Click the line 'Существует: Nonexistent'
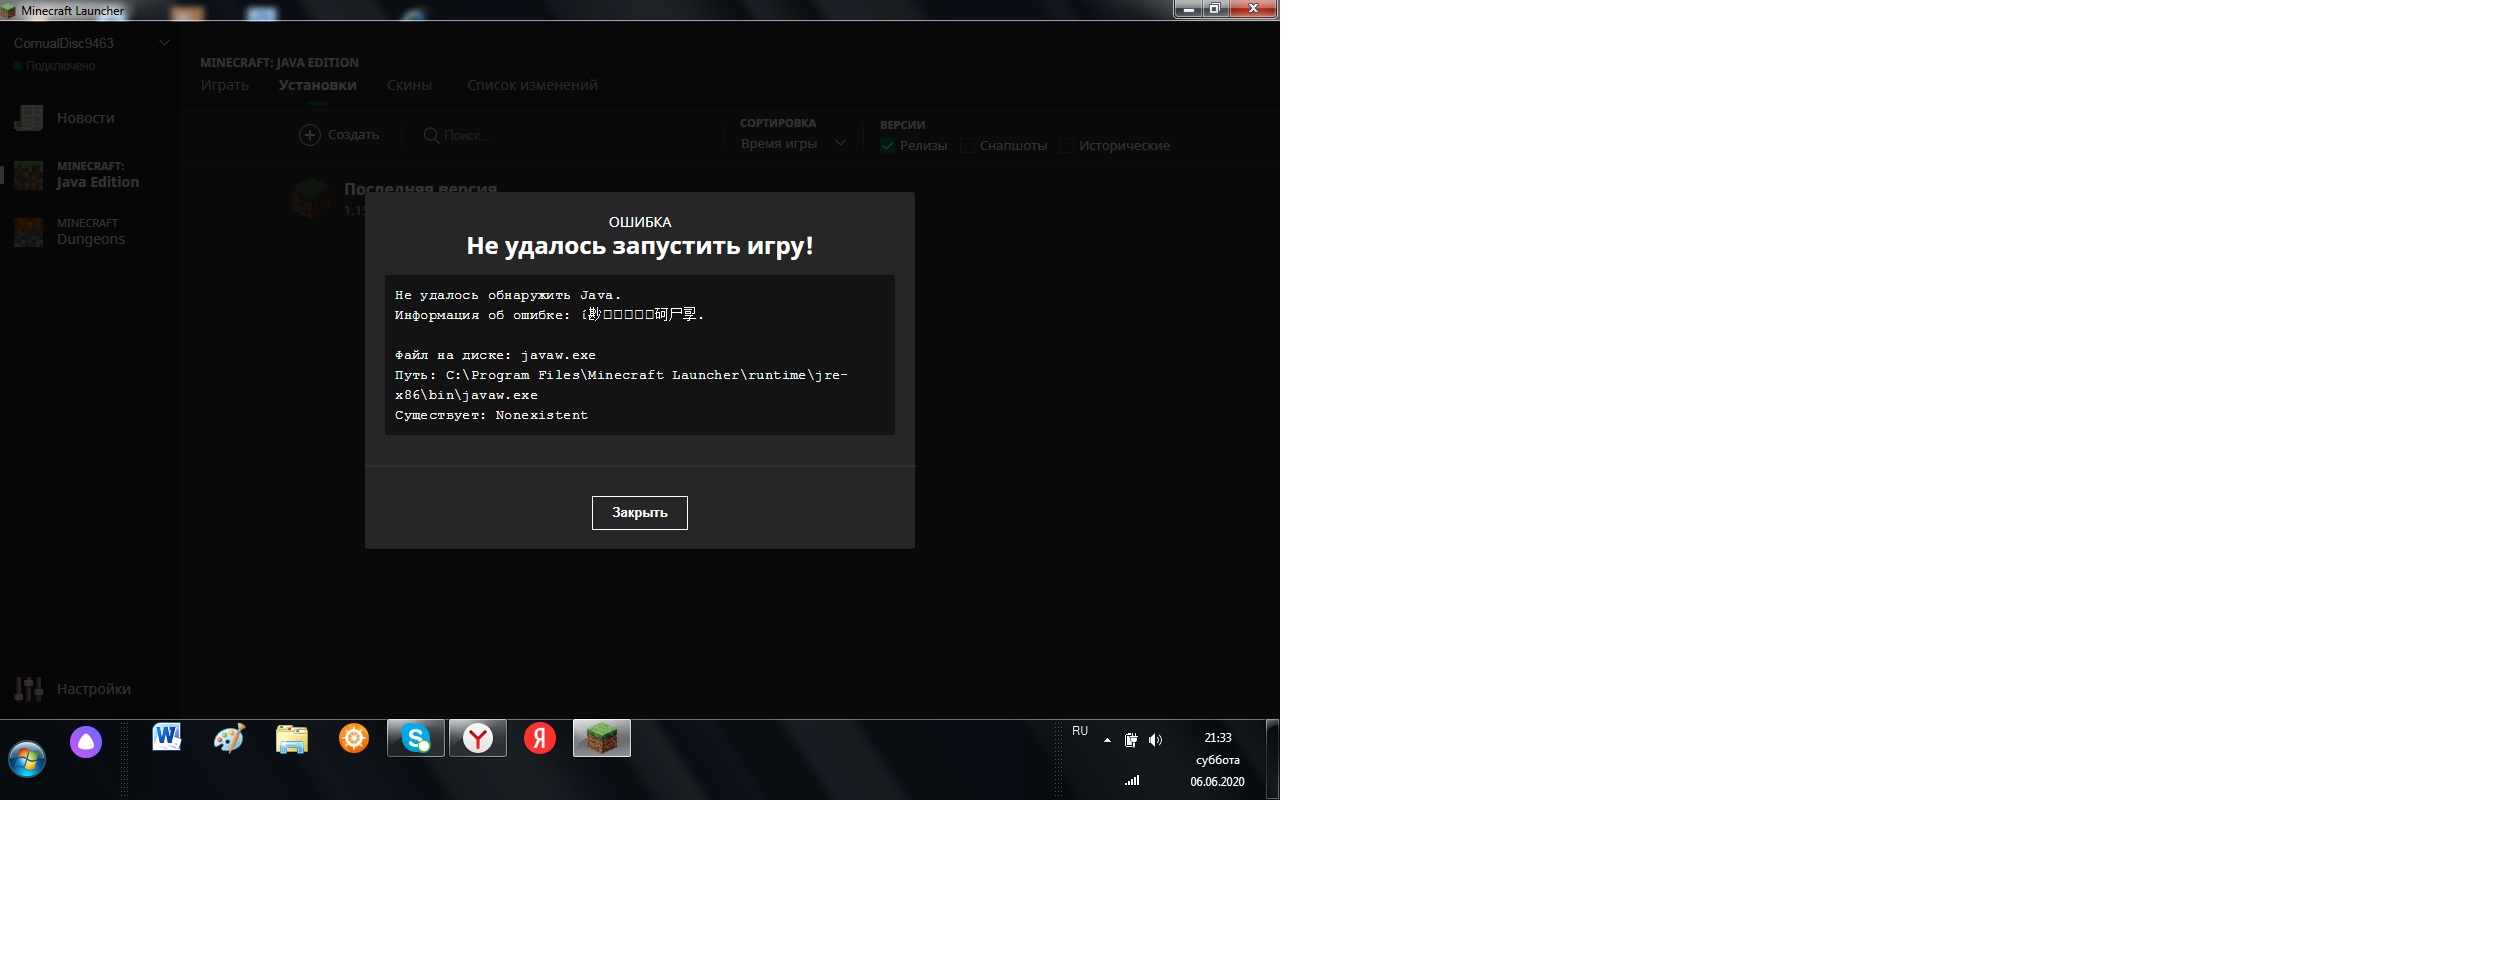The width and height of the screenshot is (2510, 956). coord(491,415)
